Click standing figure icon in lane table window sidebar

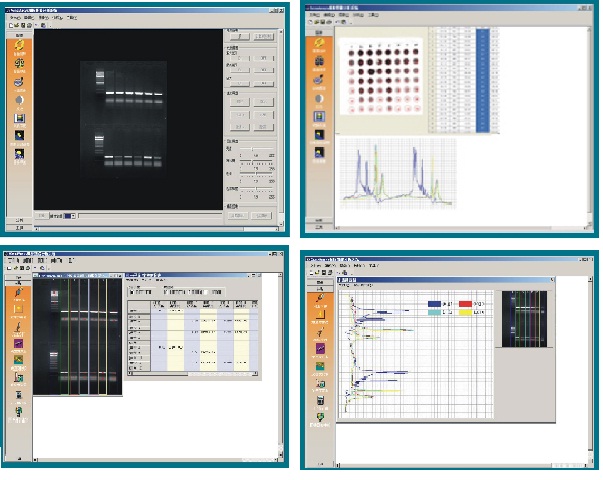(x=18, y=412)
